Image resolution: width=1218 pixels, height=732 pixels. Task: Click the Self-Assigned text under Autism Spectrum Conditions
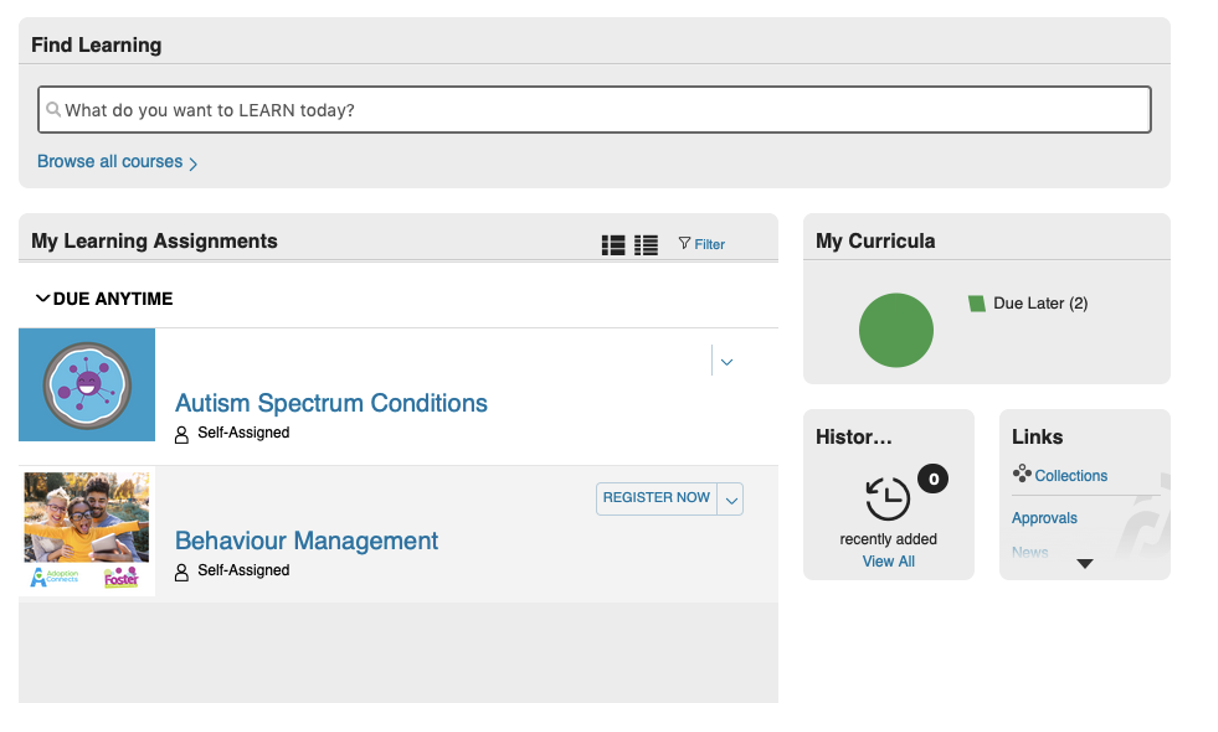point(243,433)
